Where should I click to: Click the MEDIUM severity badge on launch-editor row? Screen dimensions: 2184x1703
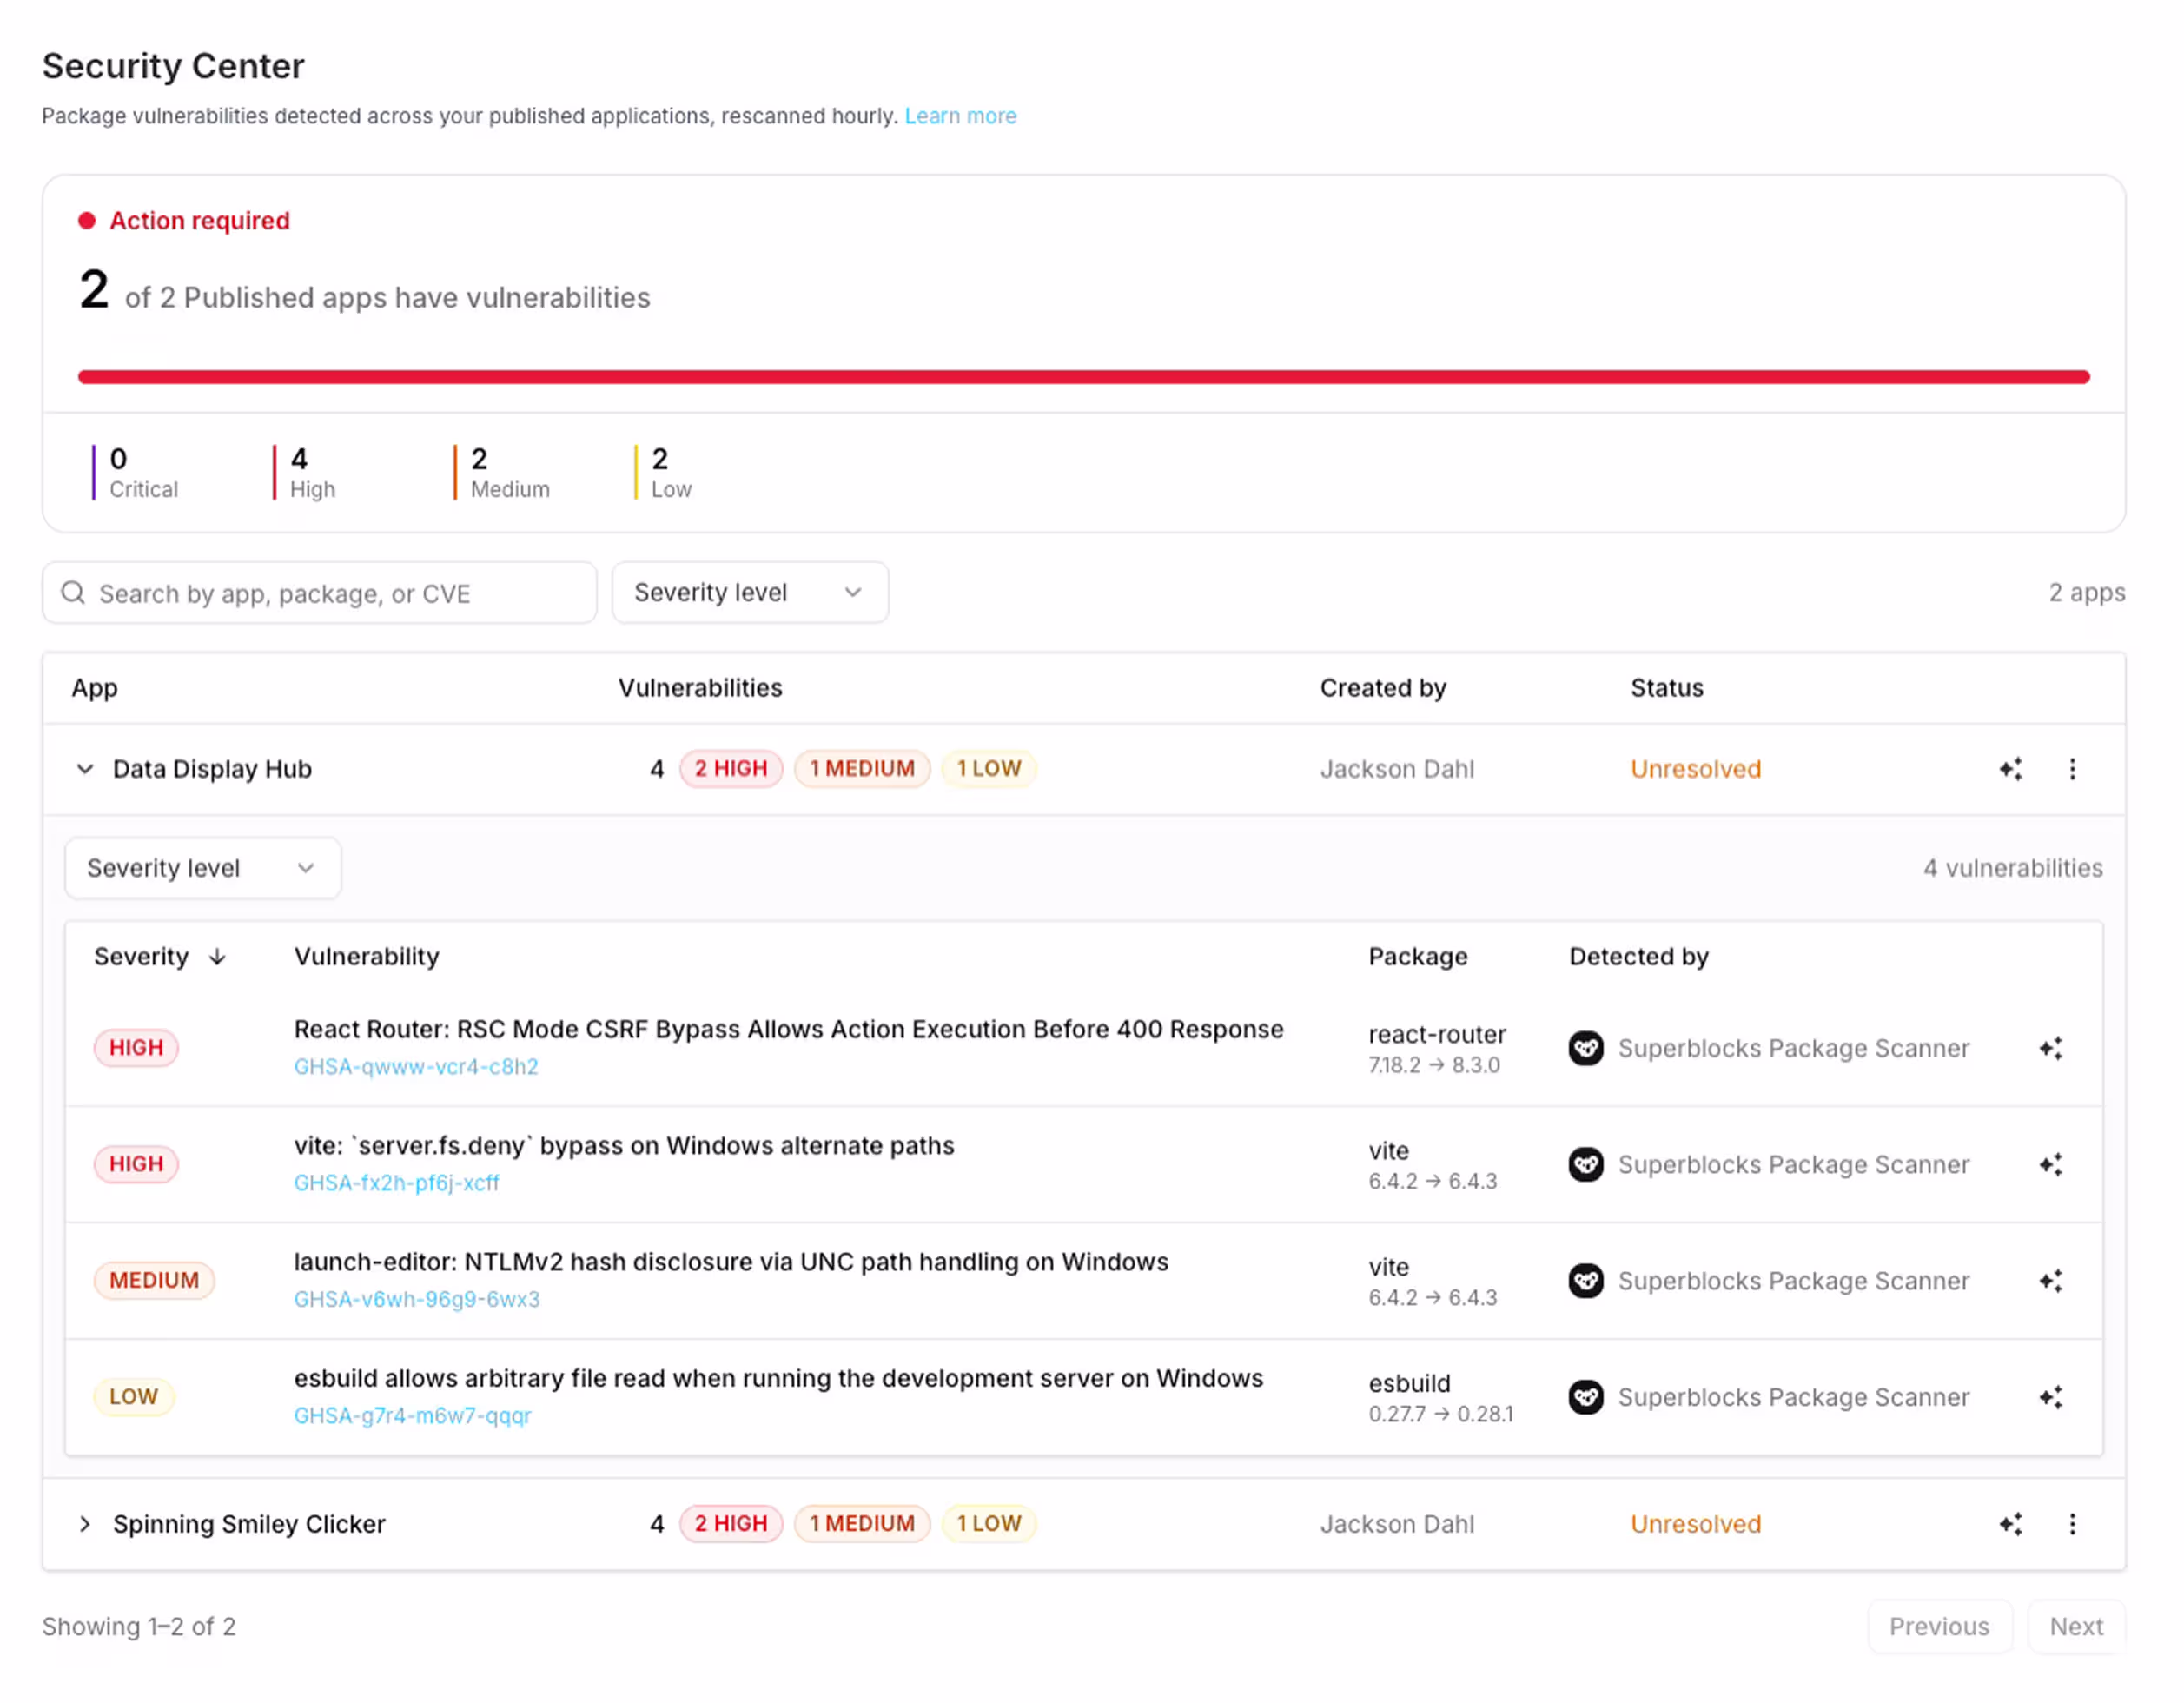click(154, 1281)
